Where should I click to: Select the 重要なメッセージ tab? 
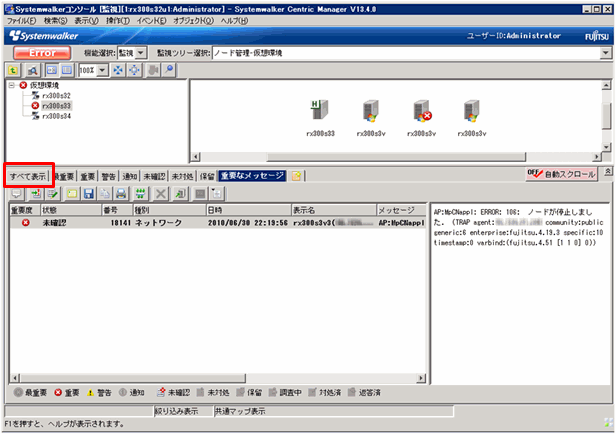[252, 175]
